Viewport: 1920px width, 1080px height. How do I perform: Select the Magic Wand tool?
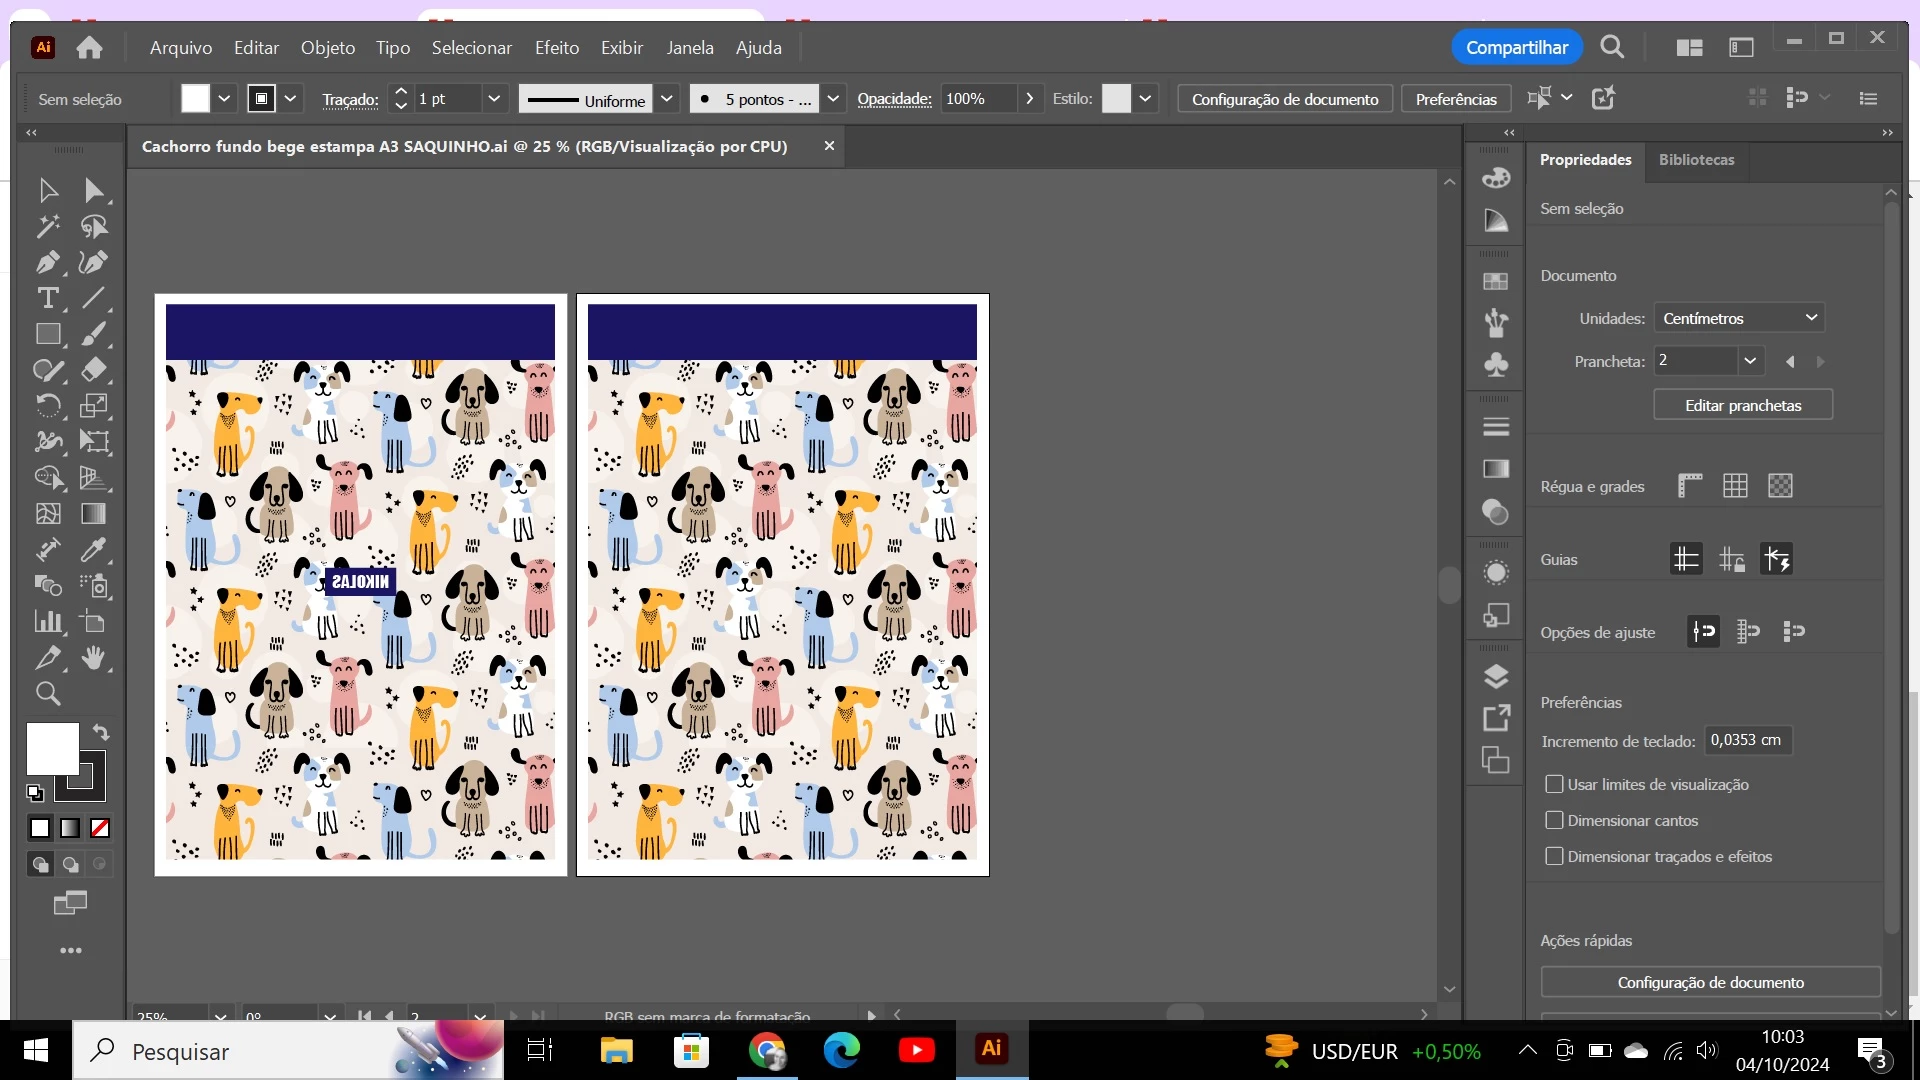click(47, 227)
